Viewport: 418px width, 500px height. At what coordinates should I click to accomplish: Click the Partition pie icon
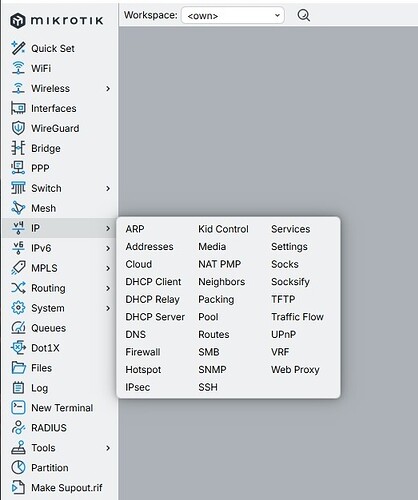(x=18, y=467)
